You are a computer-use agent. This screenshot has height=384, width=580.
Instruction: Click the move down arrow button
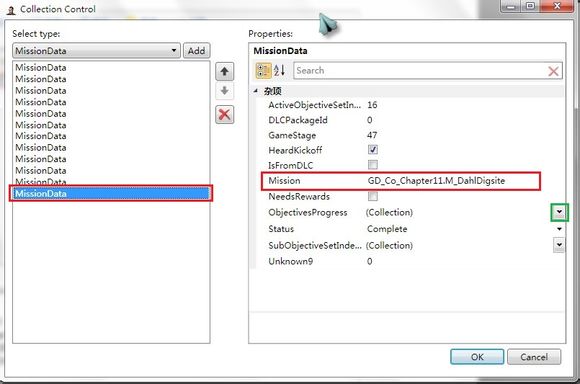coord(225,91)
